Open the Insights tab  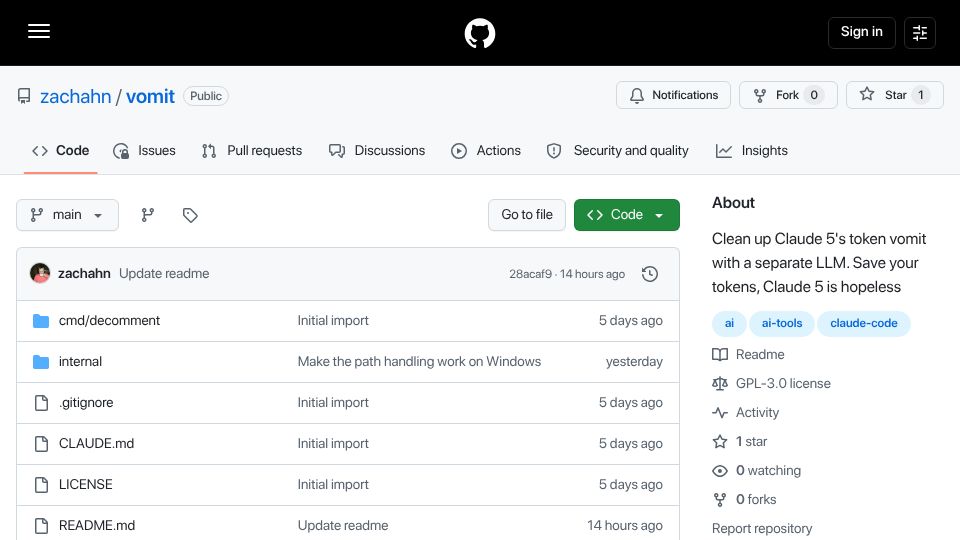click(751, 151)
